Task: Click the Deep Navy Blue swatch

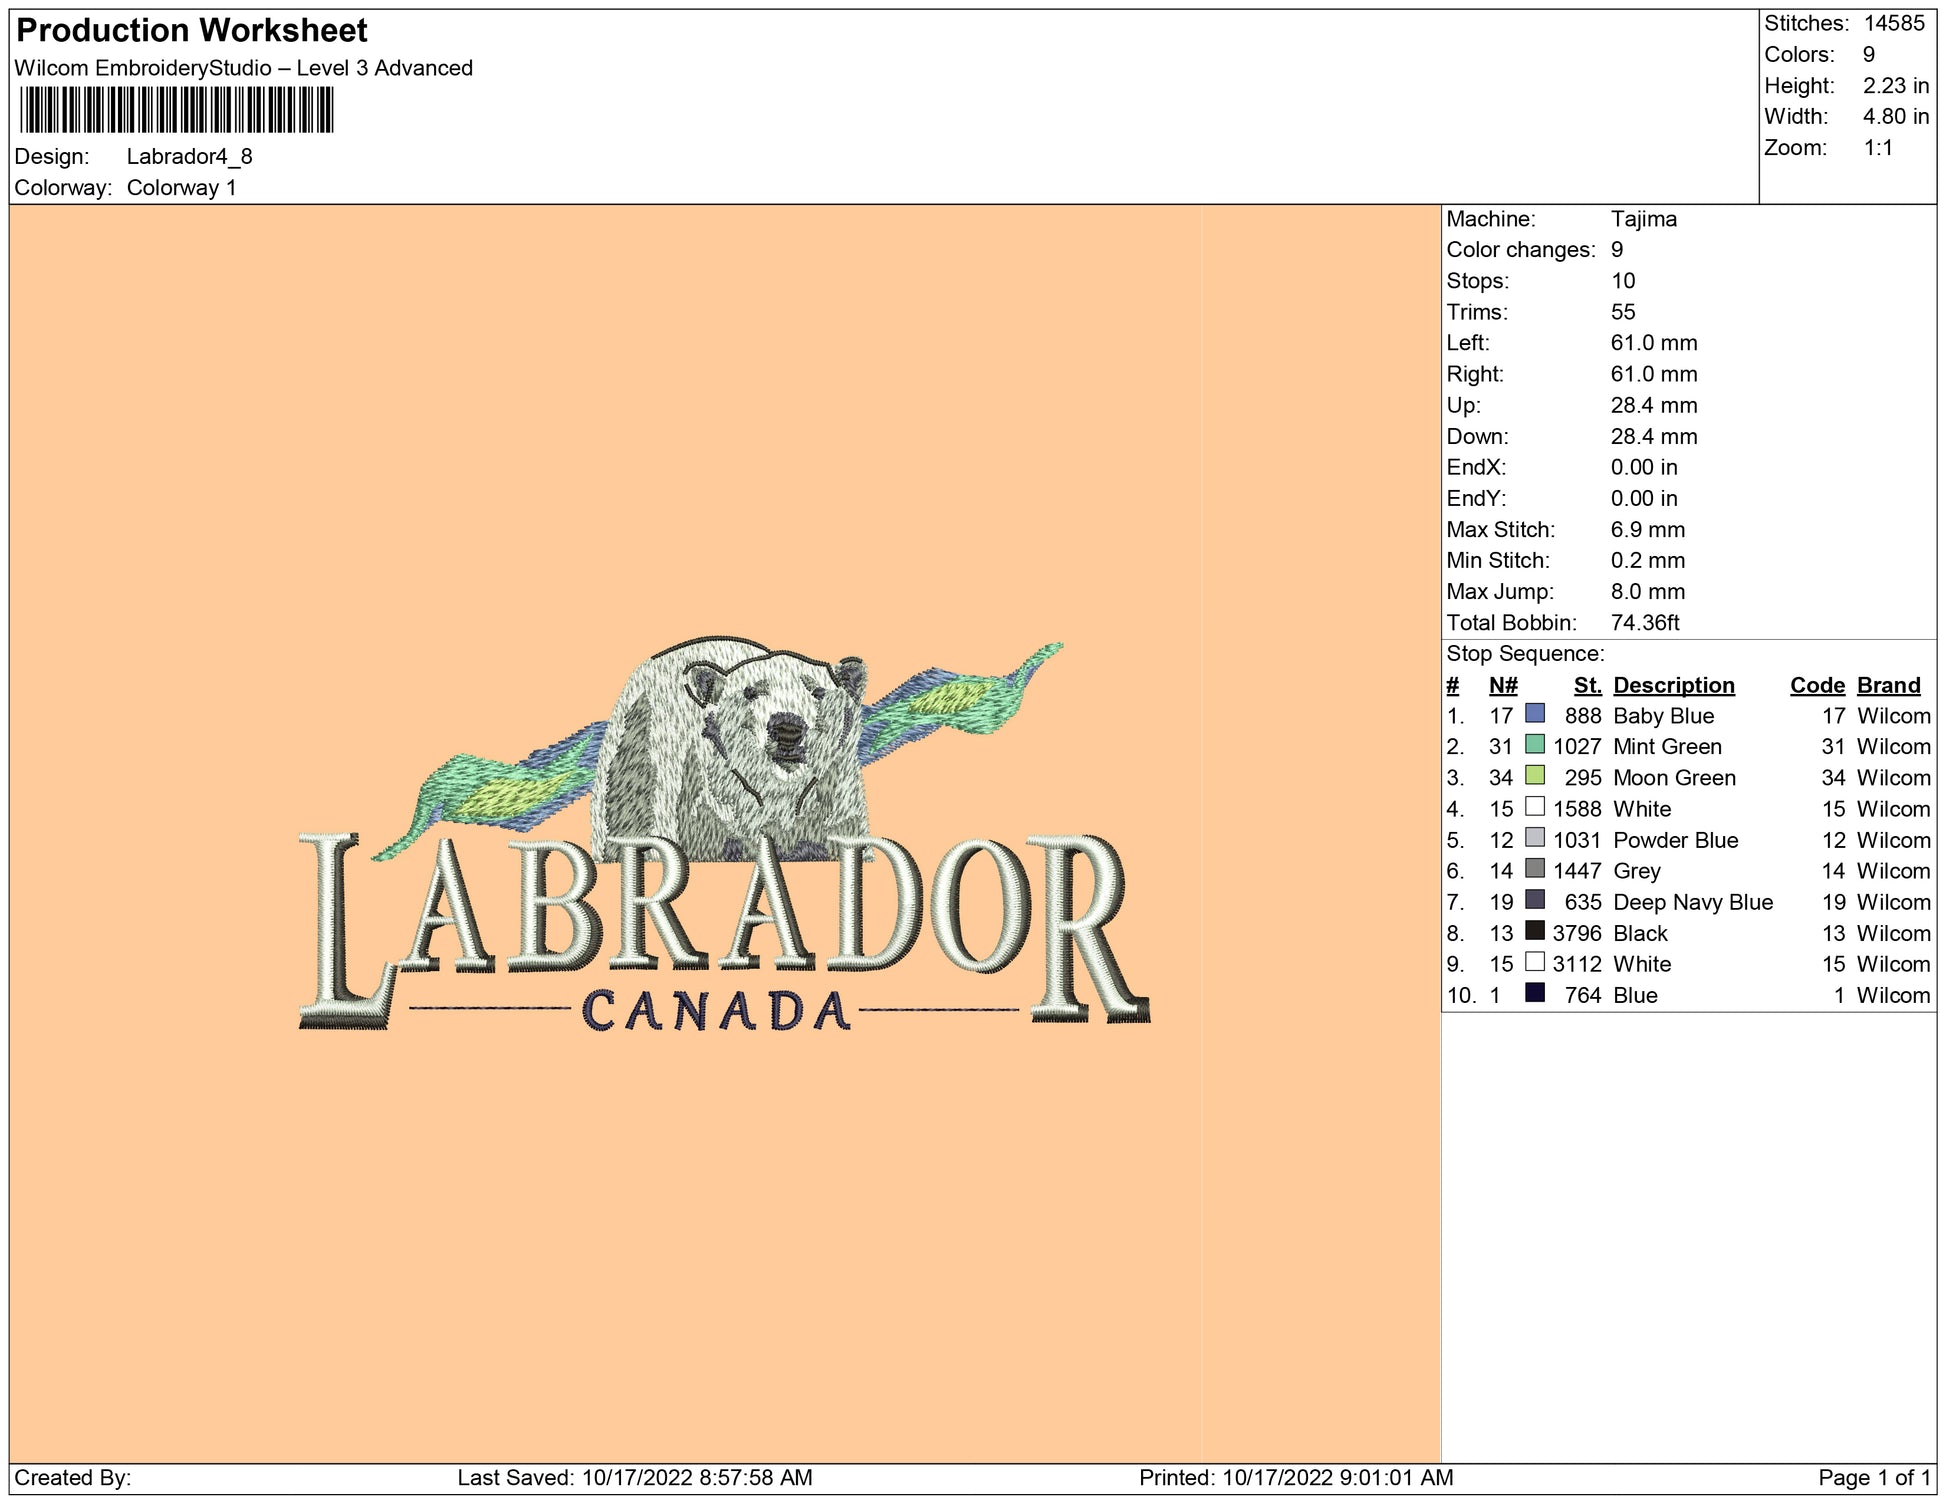Action: tap(1534, 900)
